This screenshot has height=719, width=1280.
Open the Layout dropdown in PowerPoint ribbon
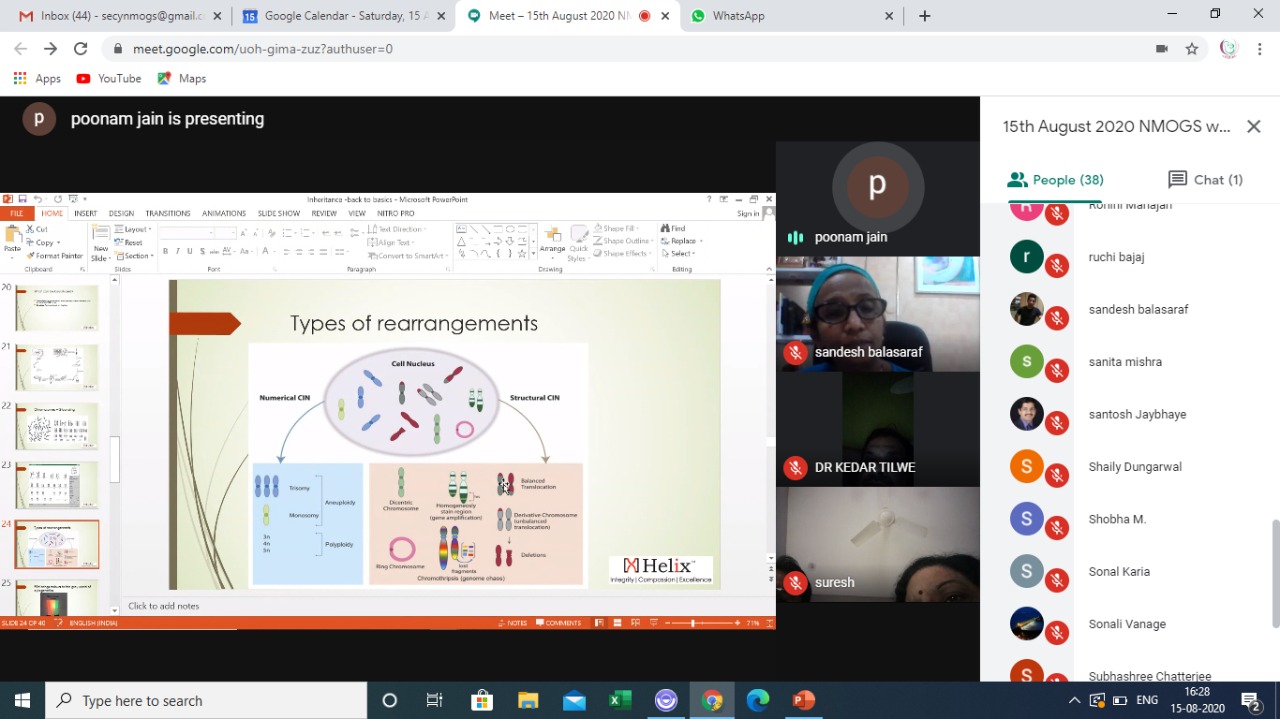pos(135,229)
